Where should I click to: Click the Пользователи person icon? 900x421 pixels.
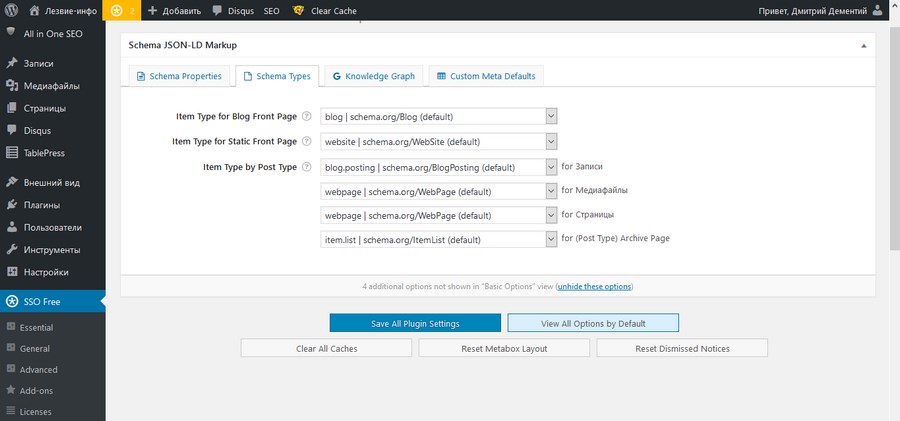(11, 227)
